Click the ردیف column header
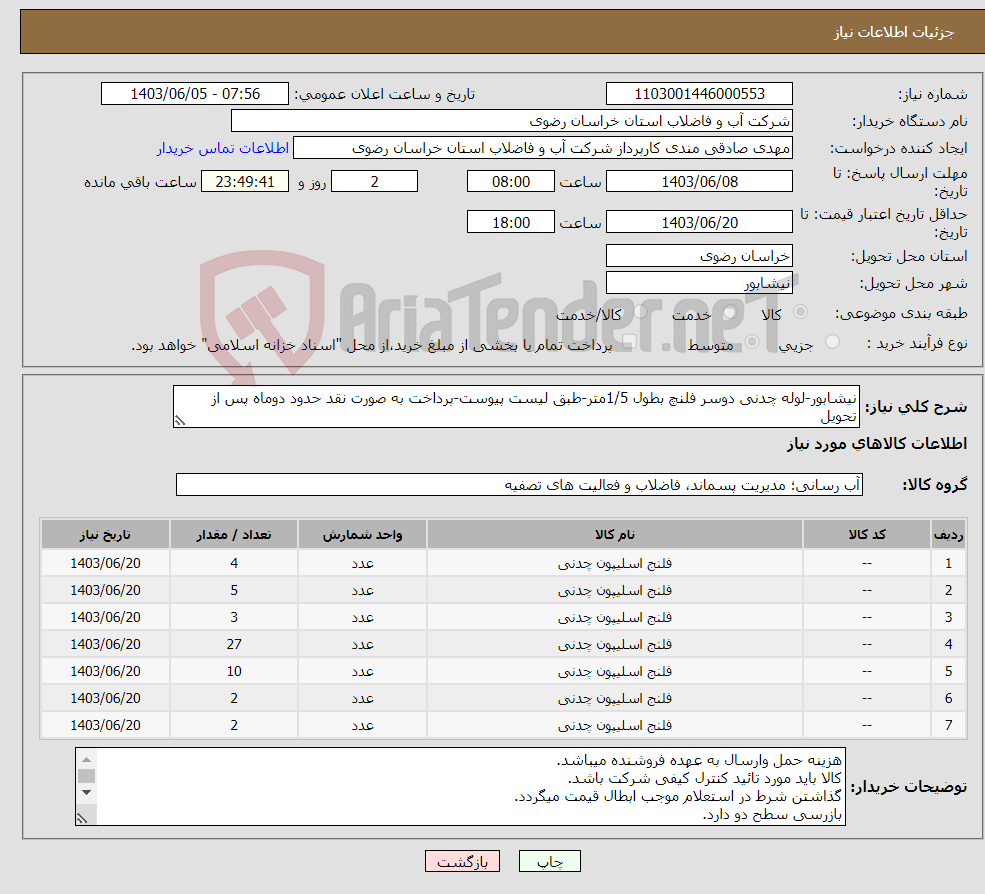The image size is (985, 894). click(x=949, y=535)
